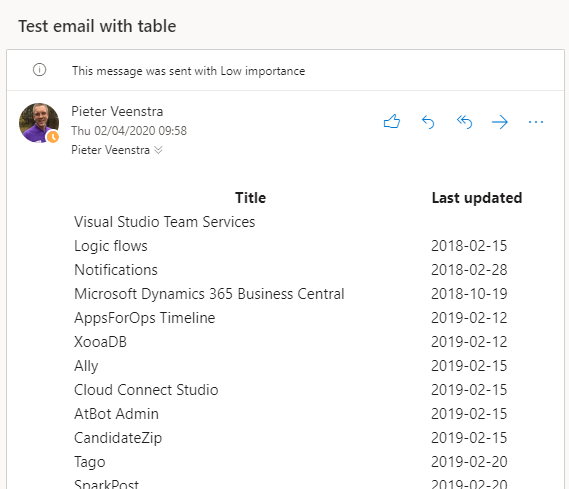Select the 'Tago' table cell

pos(90,462)
